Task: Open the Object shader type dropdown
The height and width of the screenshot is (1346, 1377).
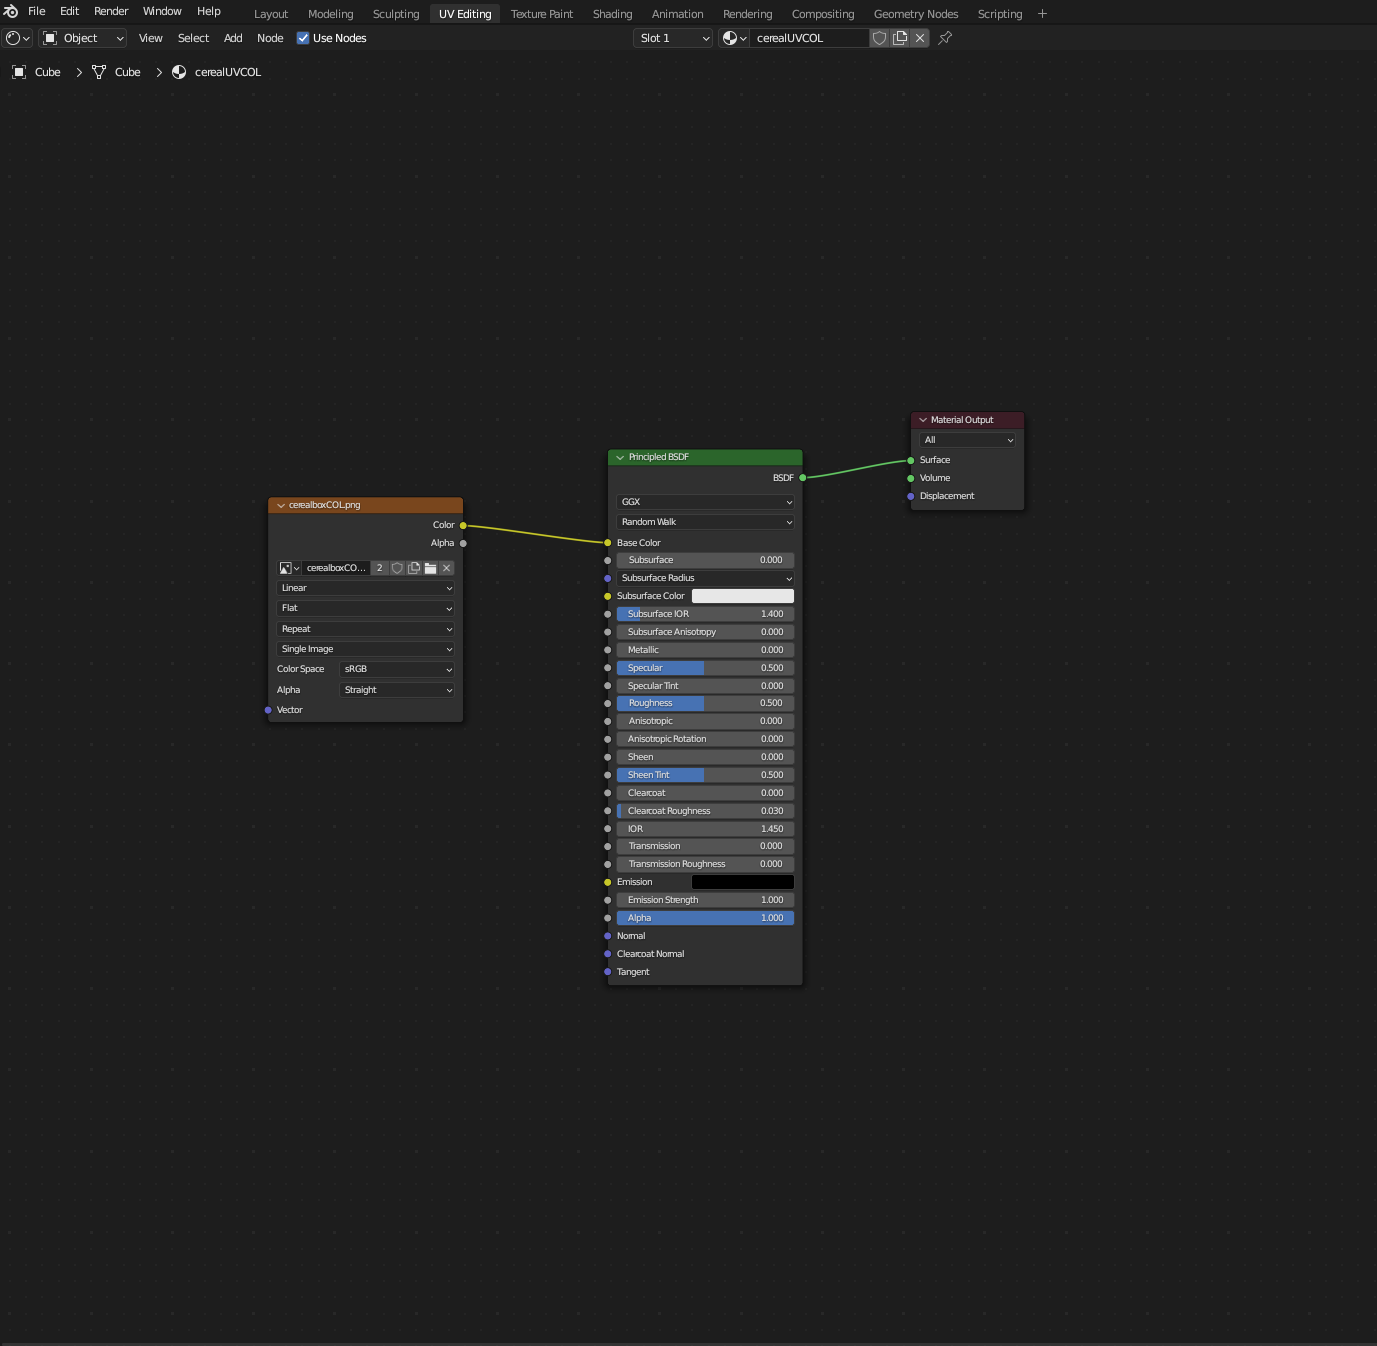Action: click(84, 38)
